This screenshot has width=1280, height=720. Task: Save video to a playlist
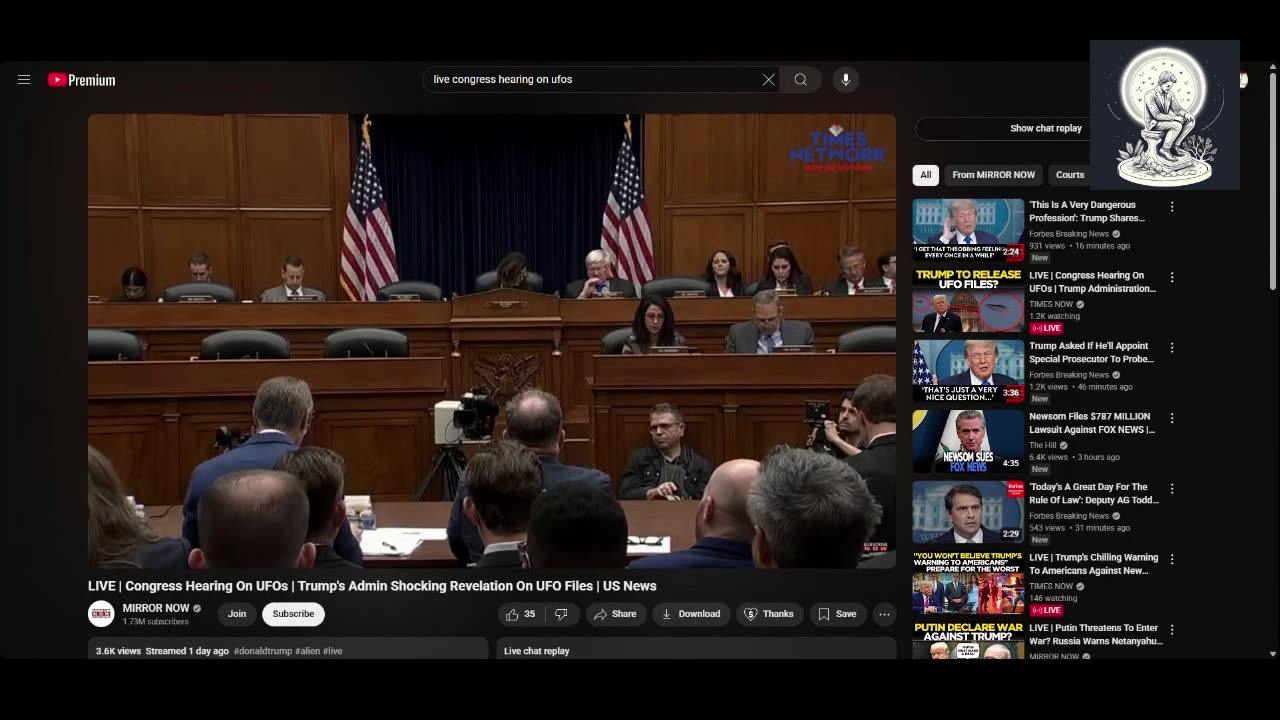click(x=837, y=614)
